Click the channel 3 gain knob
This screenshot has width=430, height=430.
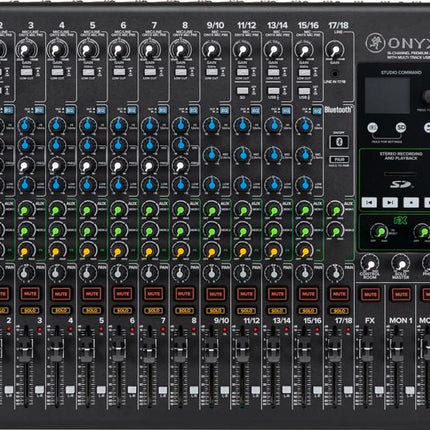tap(25, 50)
